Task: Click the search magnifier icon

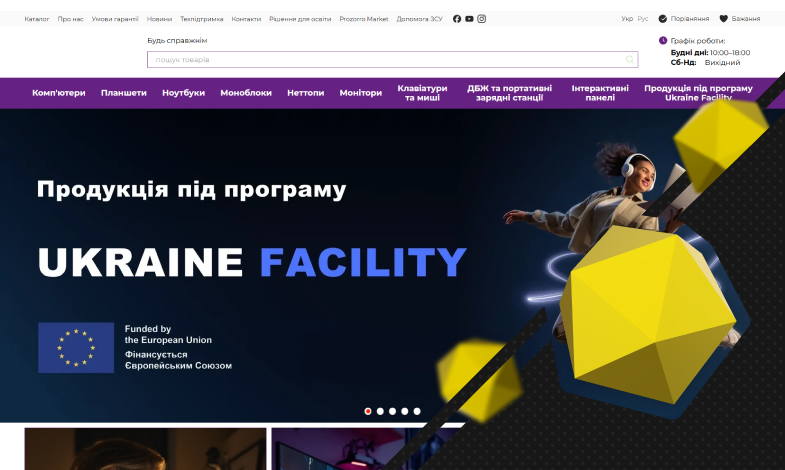Action: 629,60
